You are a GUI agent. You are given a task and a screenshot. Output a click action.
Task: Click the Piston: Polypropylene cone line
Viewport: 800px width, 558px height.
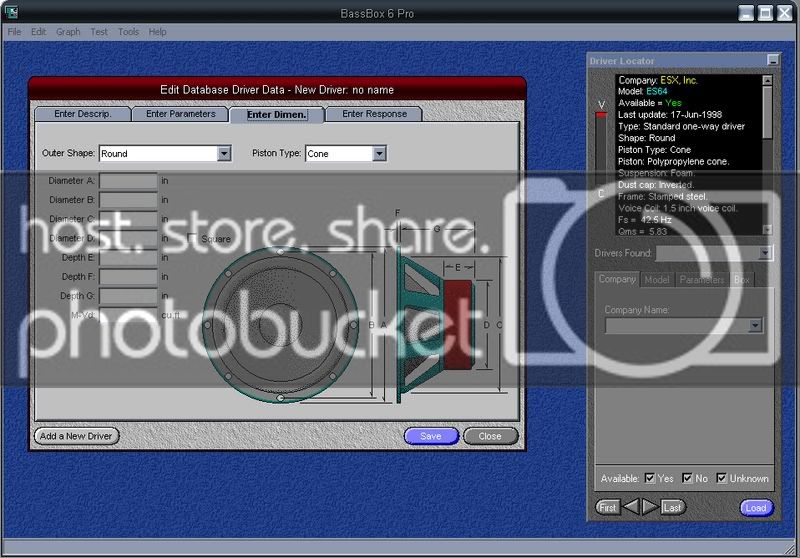(x=673, y=162)
